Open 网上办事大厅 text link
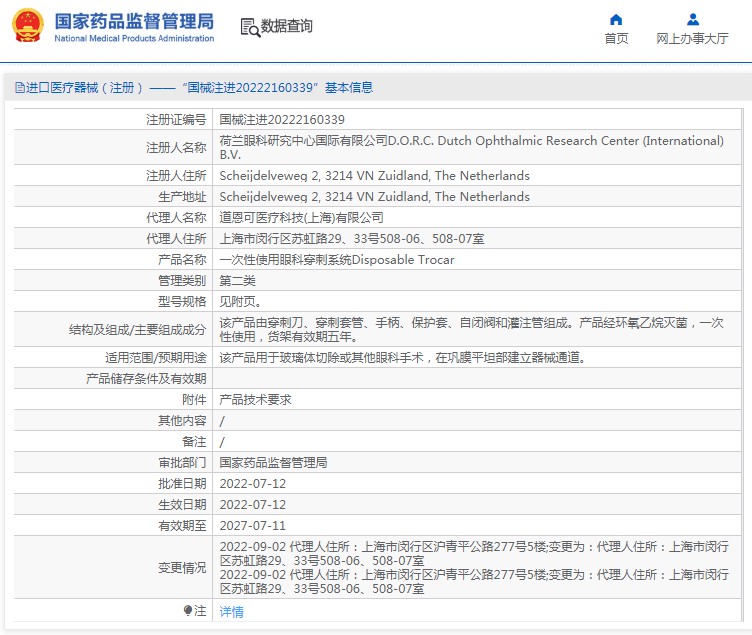The width and height of the screenshot is (752, 635). click(693, 38)
